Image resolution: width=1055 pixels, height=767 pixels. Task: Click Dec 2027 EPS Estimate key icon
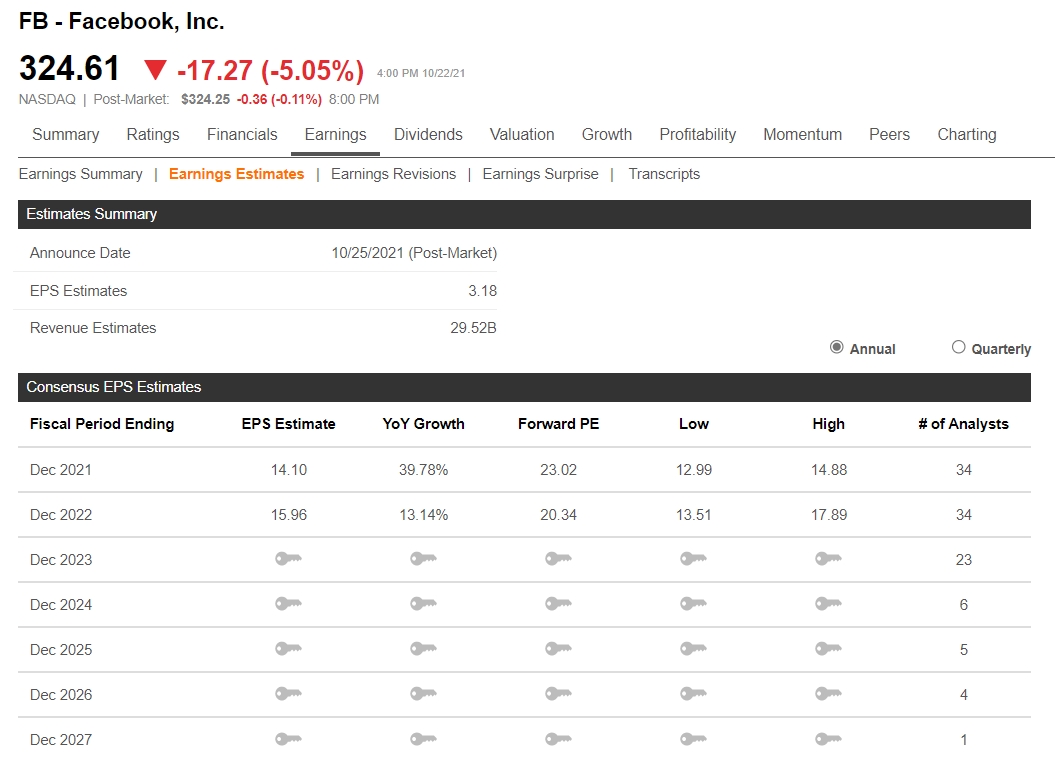coord(289,739)
